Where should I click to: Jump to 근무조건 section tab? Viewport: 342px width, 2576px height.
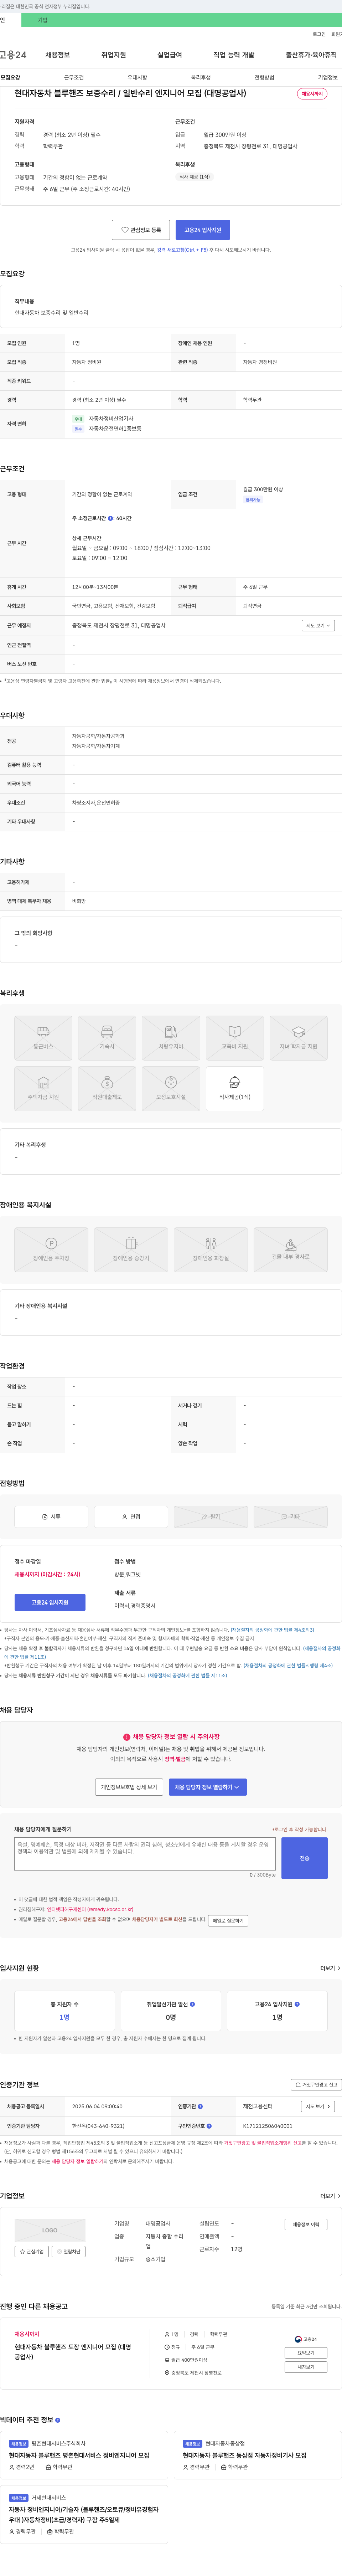74,77
